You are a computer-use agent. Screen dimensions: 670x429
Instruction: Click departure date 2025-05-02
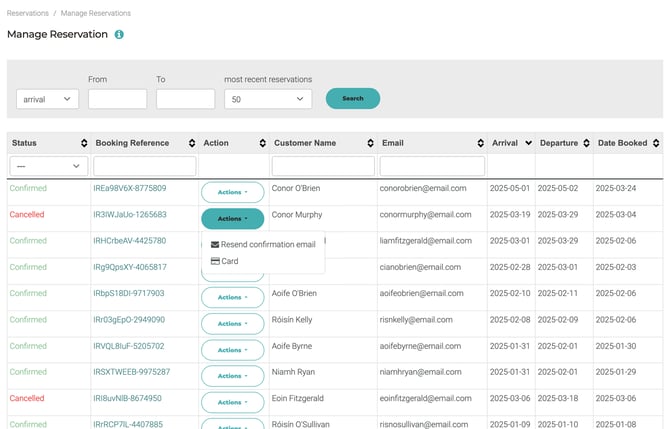pyautogui.click(x=558, y=188)
